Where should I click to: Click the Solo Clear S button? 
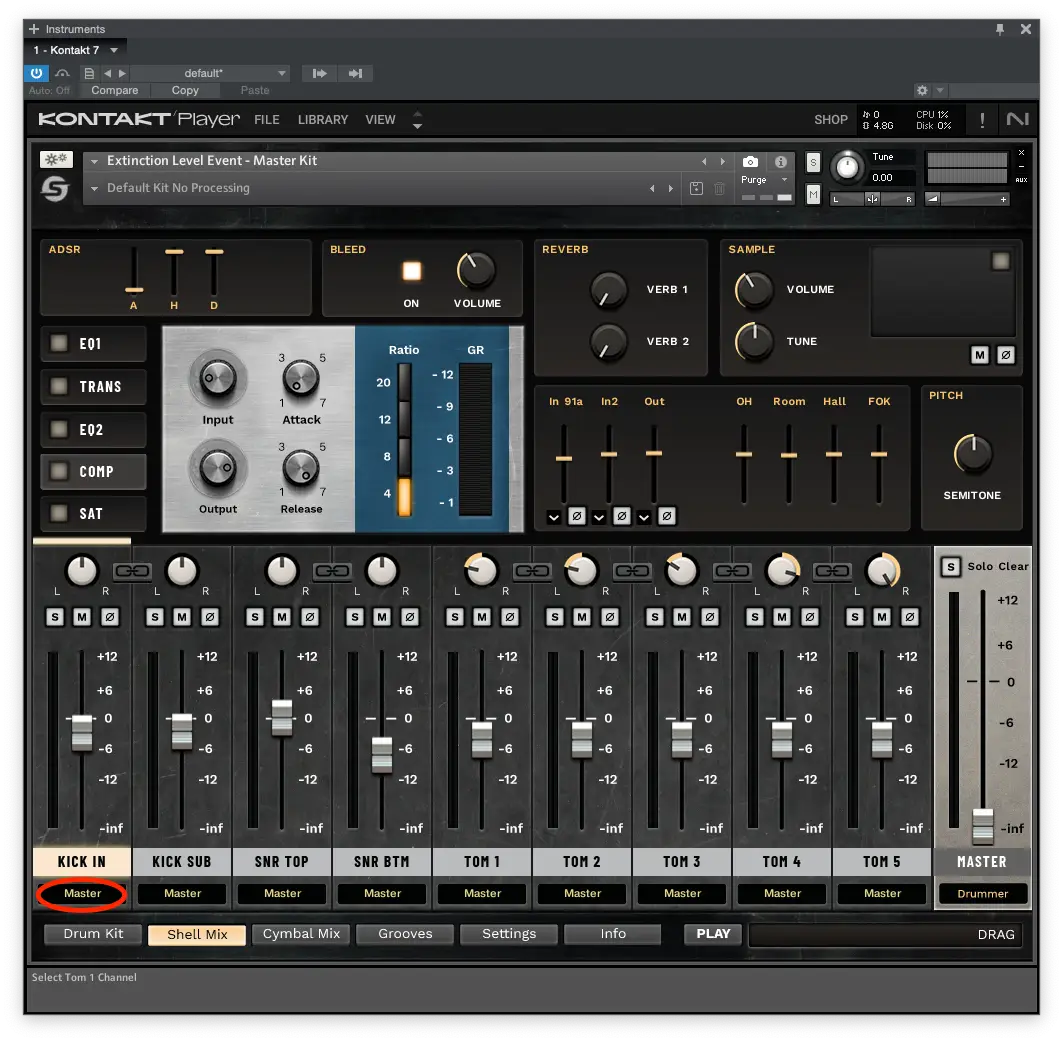(x=950, y=566)
